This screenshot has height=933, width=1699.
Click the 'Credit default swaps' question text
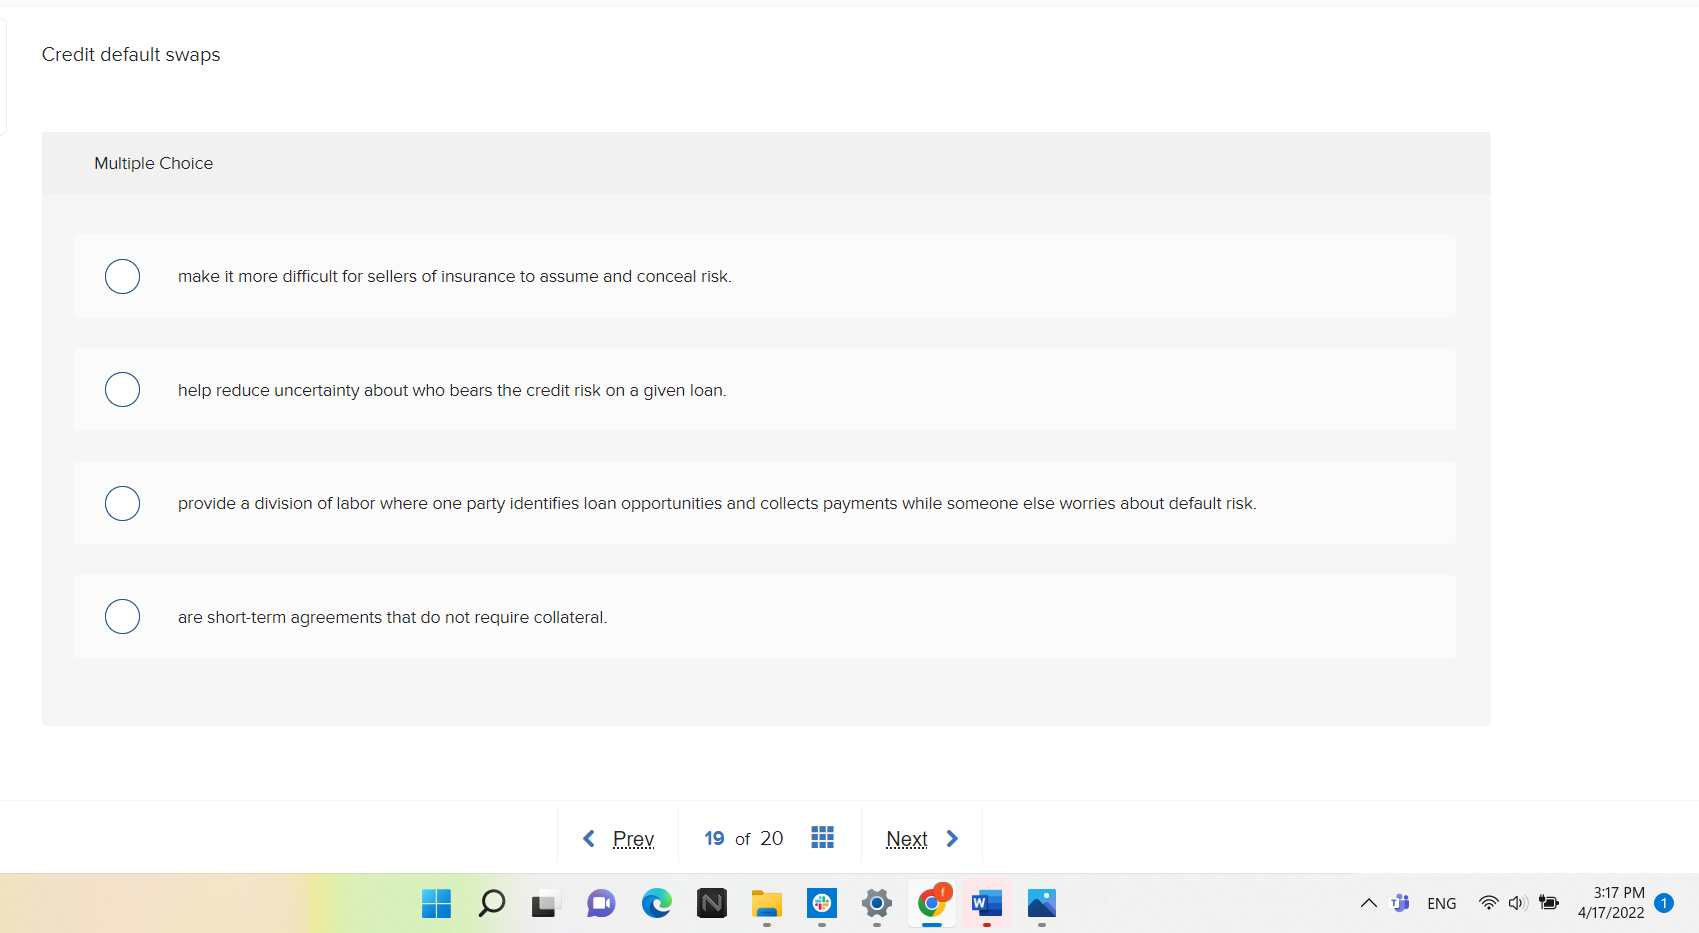(x=131, y=55)
